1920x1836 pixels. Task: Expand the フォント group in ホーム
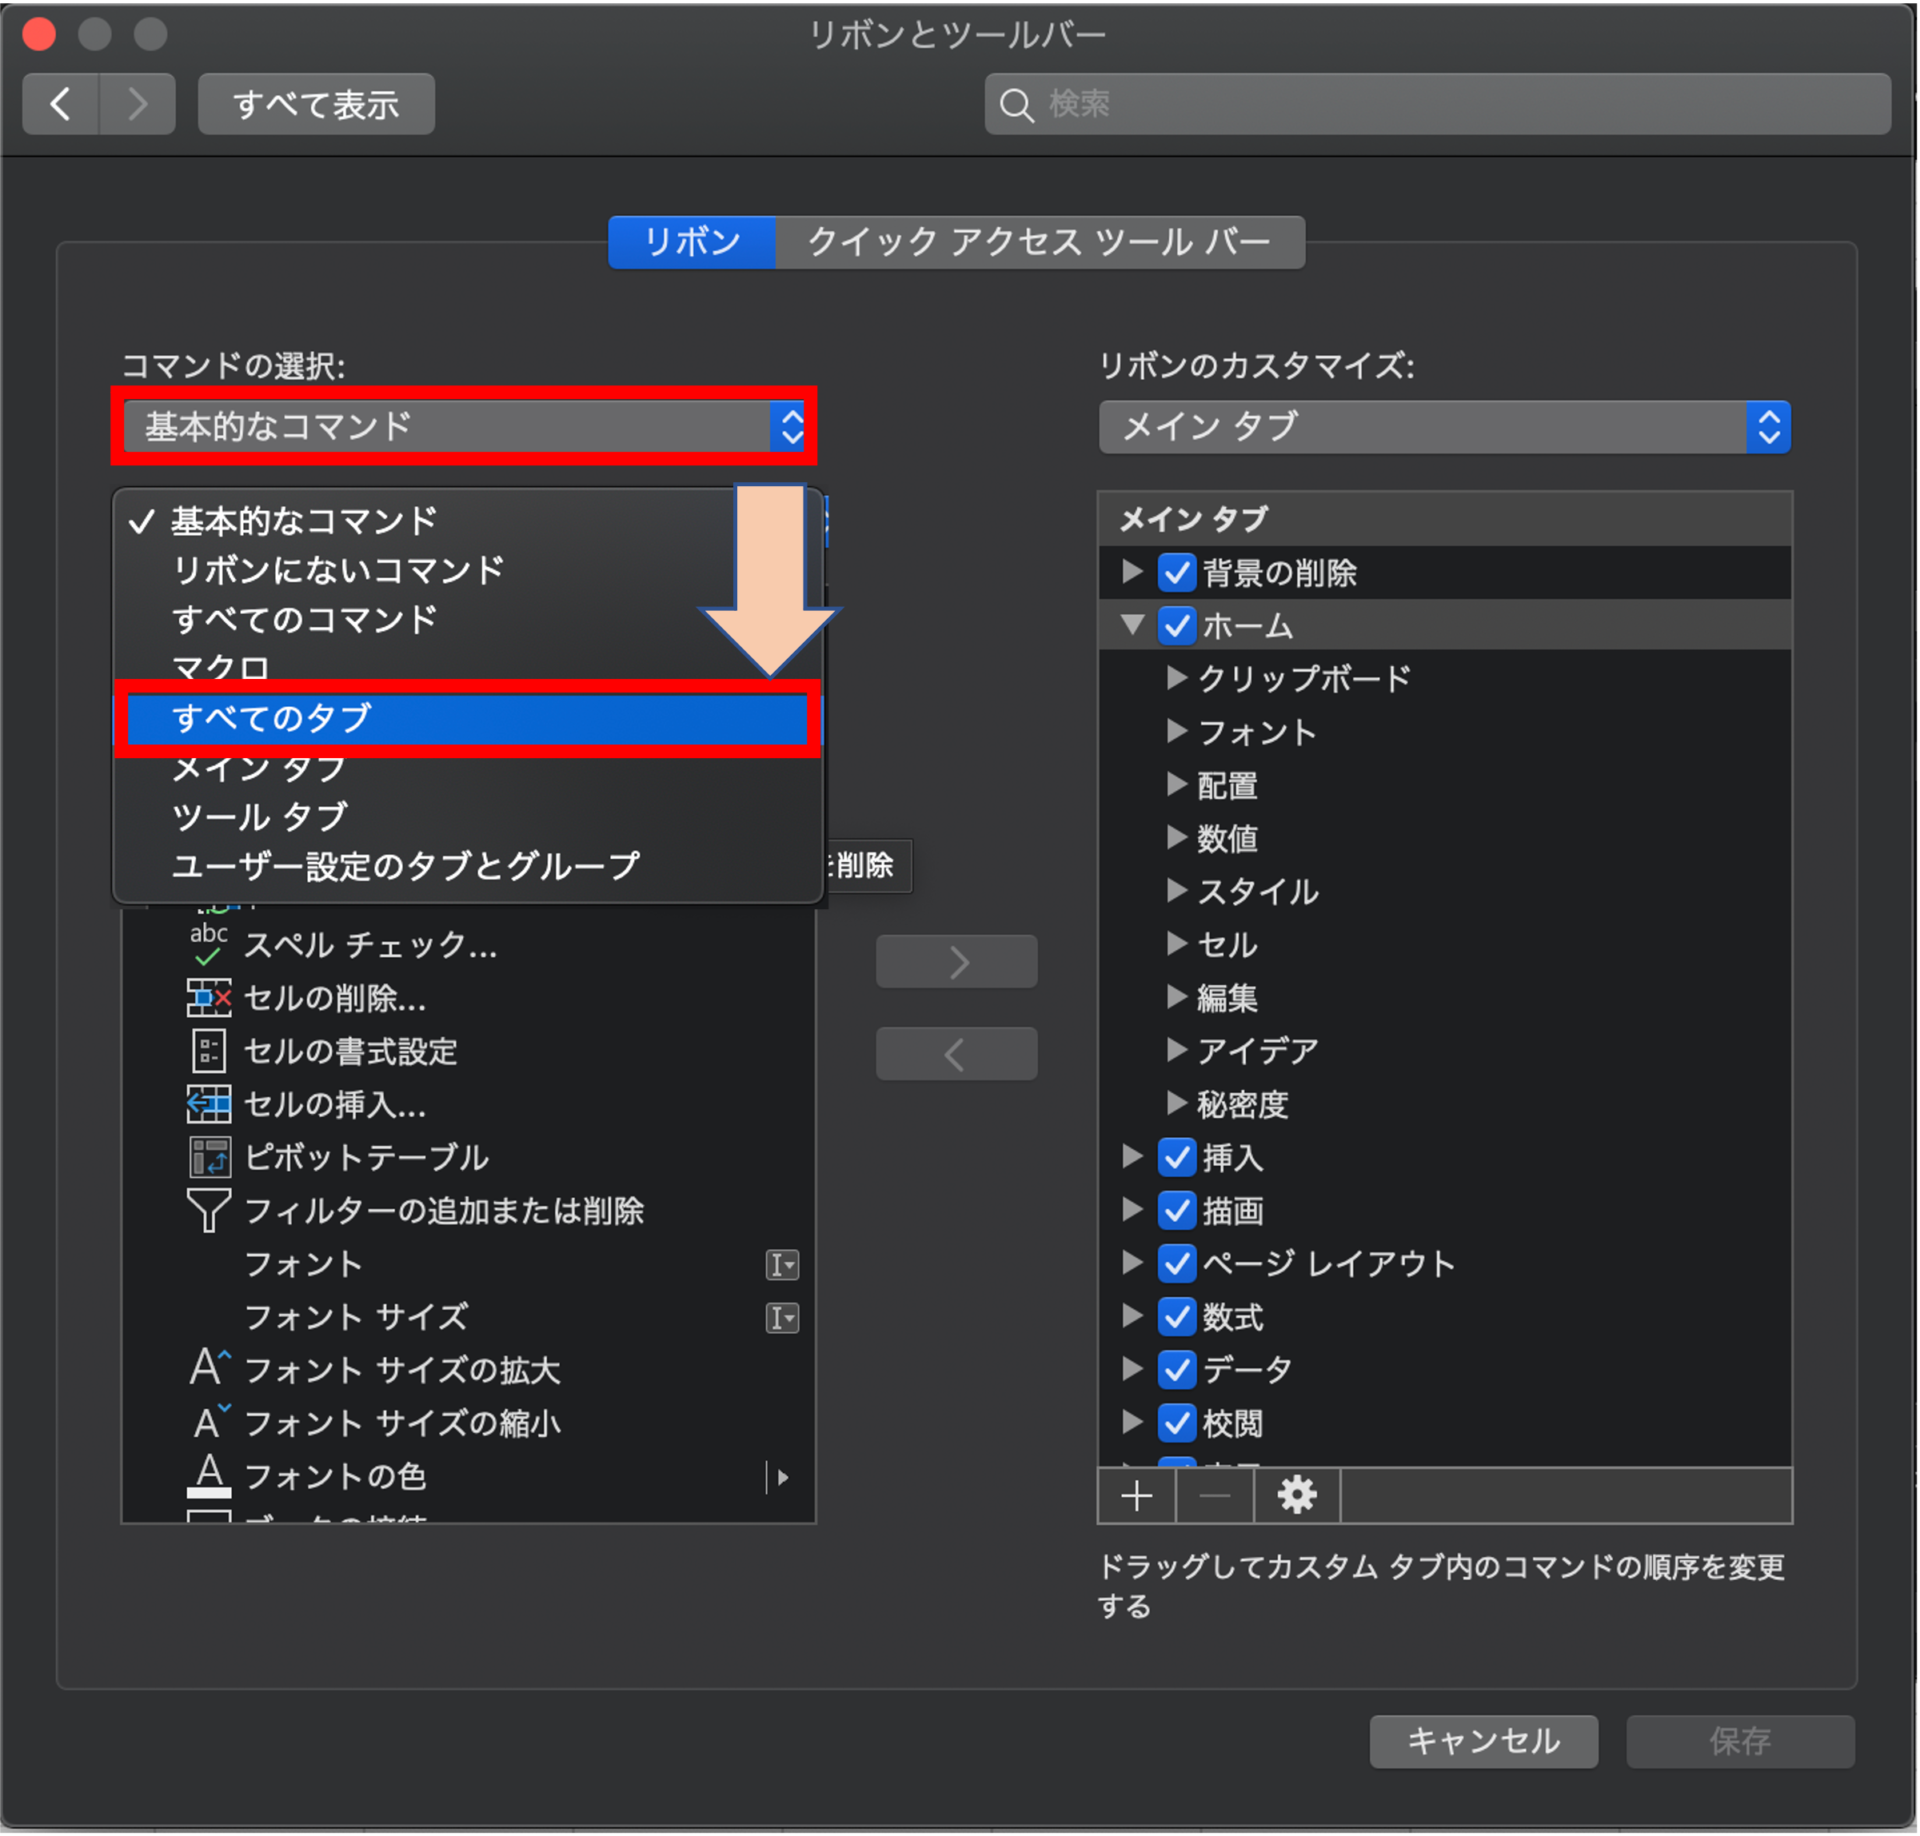(1176, 732)
